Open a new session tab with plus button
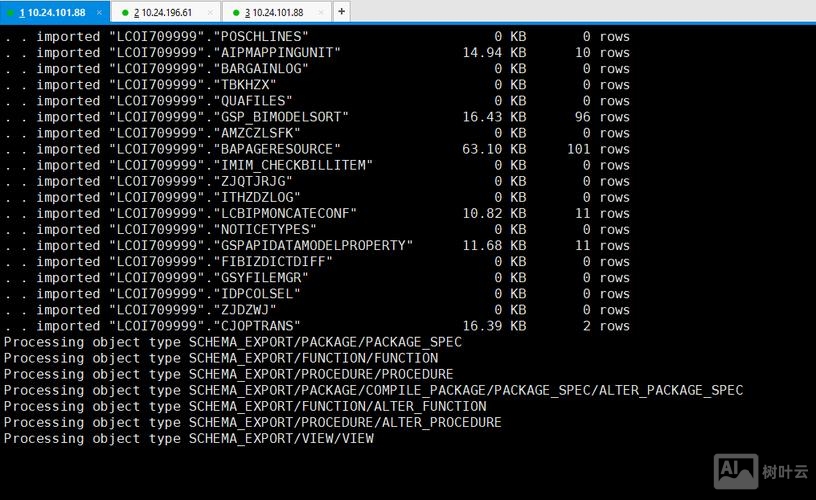 (x=342, y=12)
